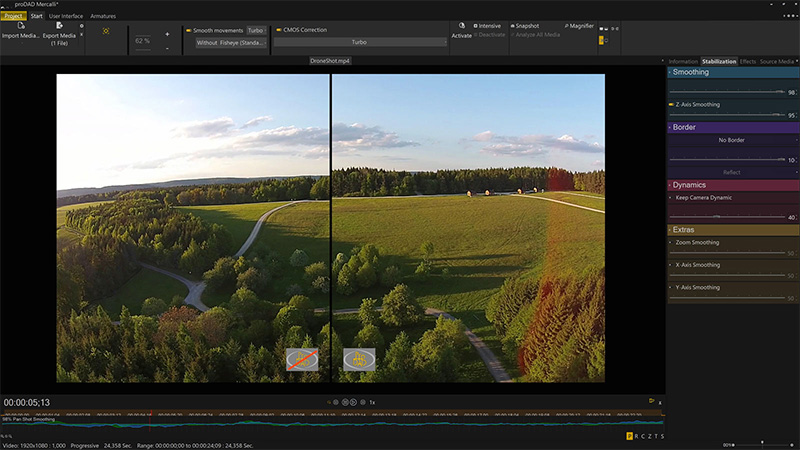Select the unstabilized original view icon
The height and width of the screenshot is (450, 800).
tap(301, 359)
